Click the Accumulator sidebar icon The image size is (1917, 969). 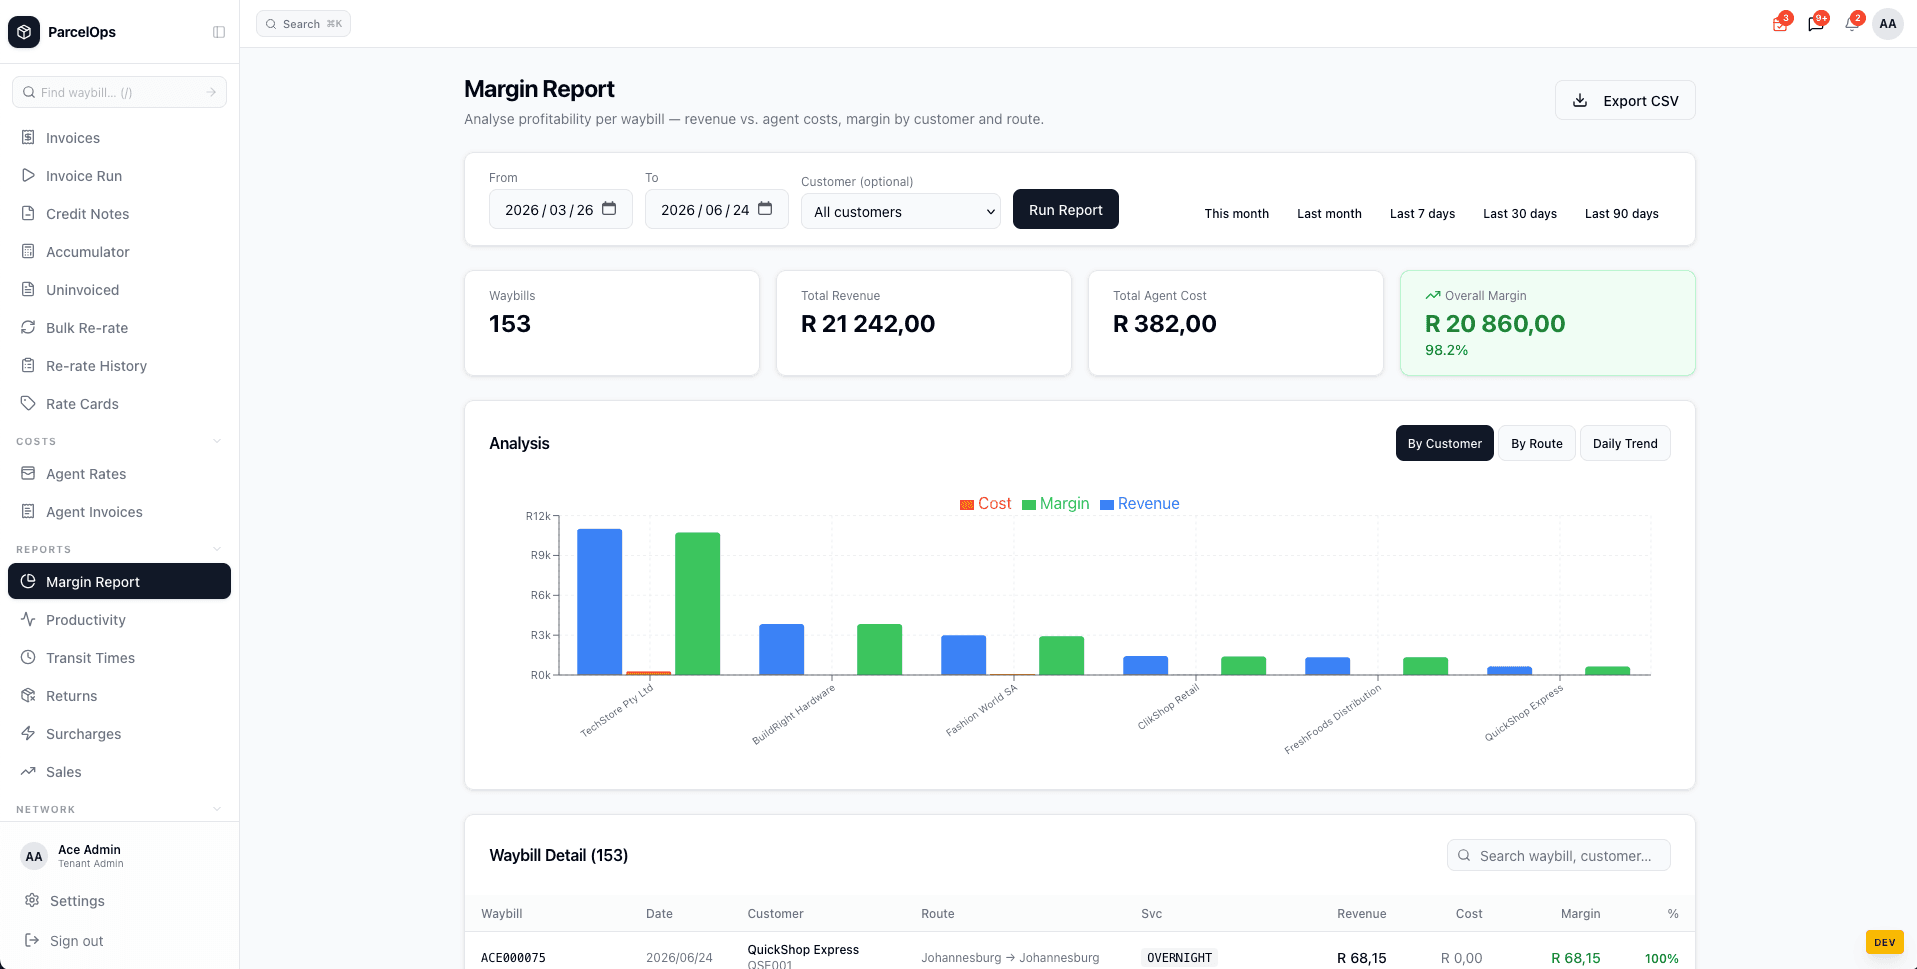tap(28, 251)
